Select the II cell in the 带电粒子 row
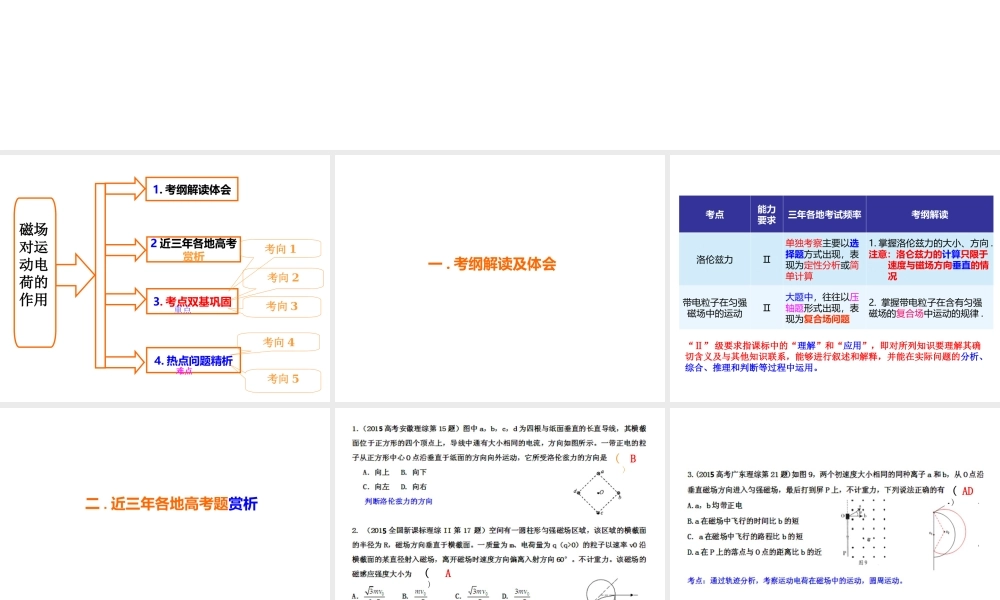 click(x=767, y=307)
